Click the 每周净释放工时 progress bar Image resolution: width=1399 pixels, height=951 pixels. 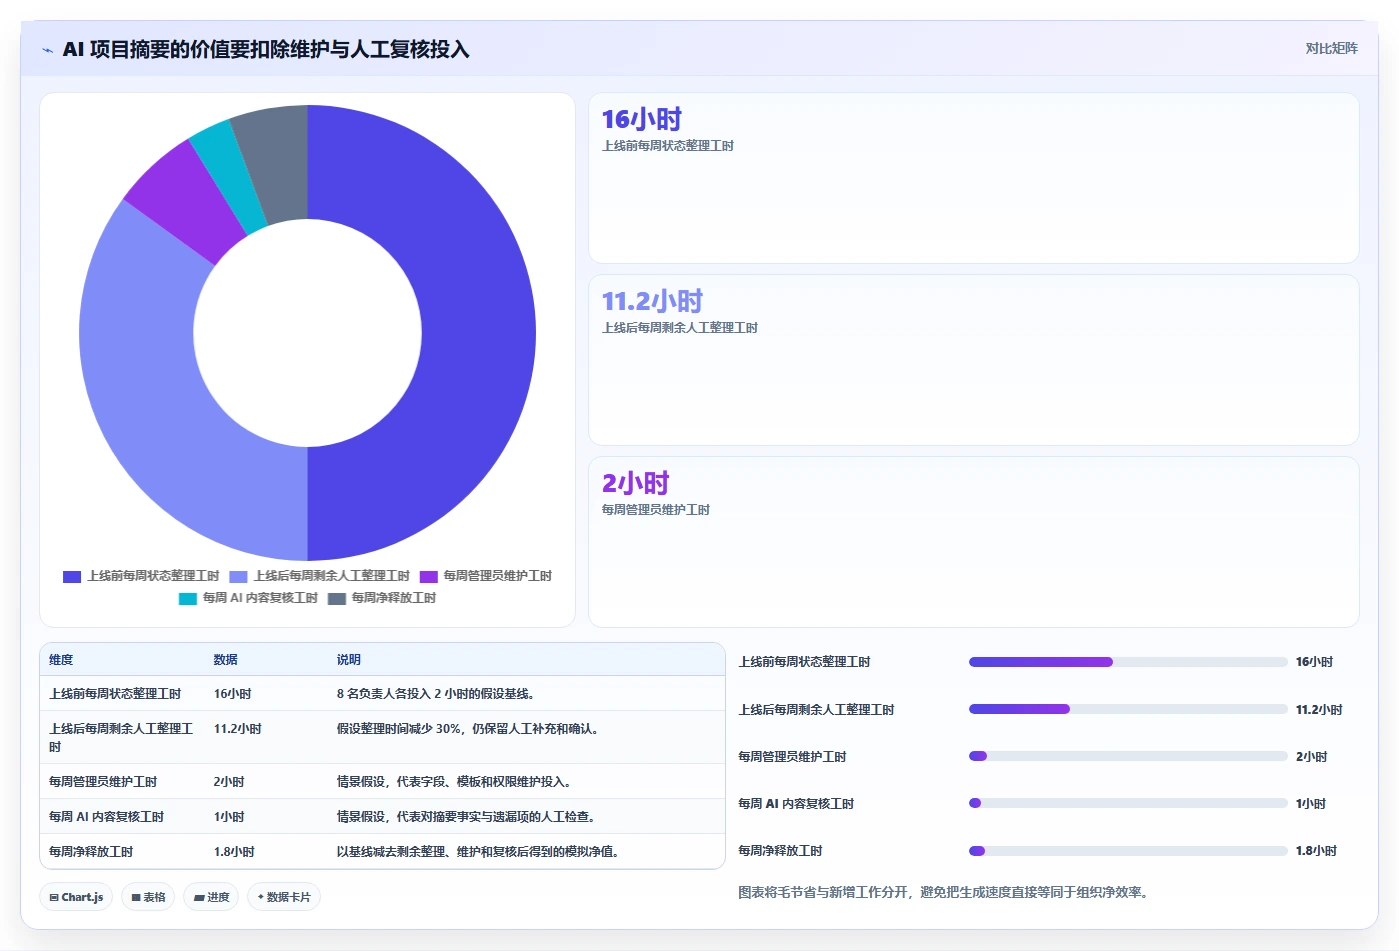(x=1128, y=851)
